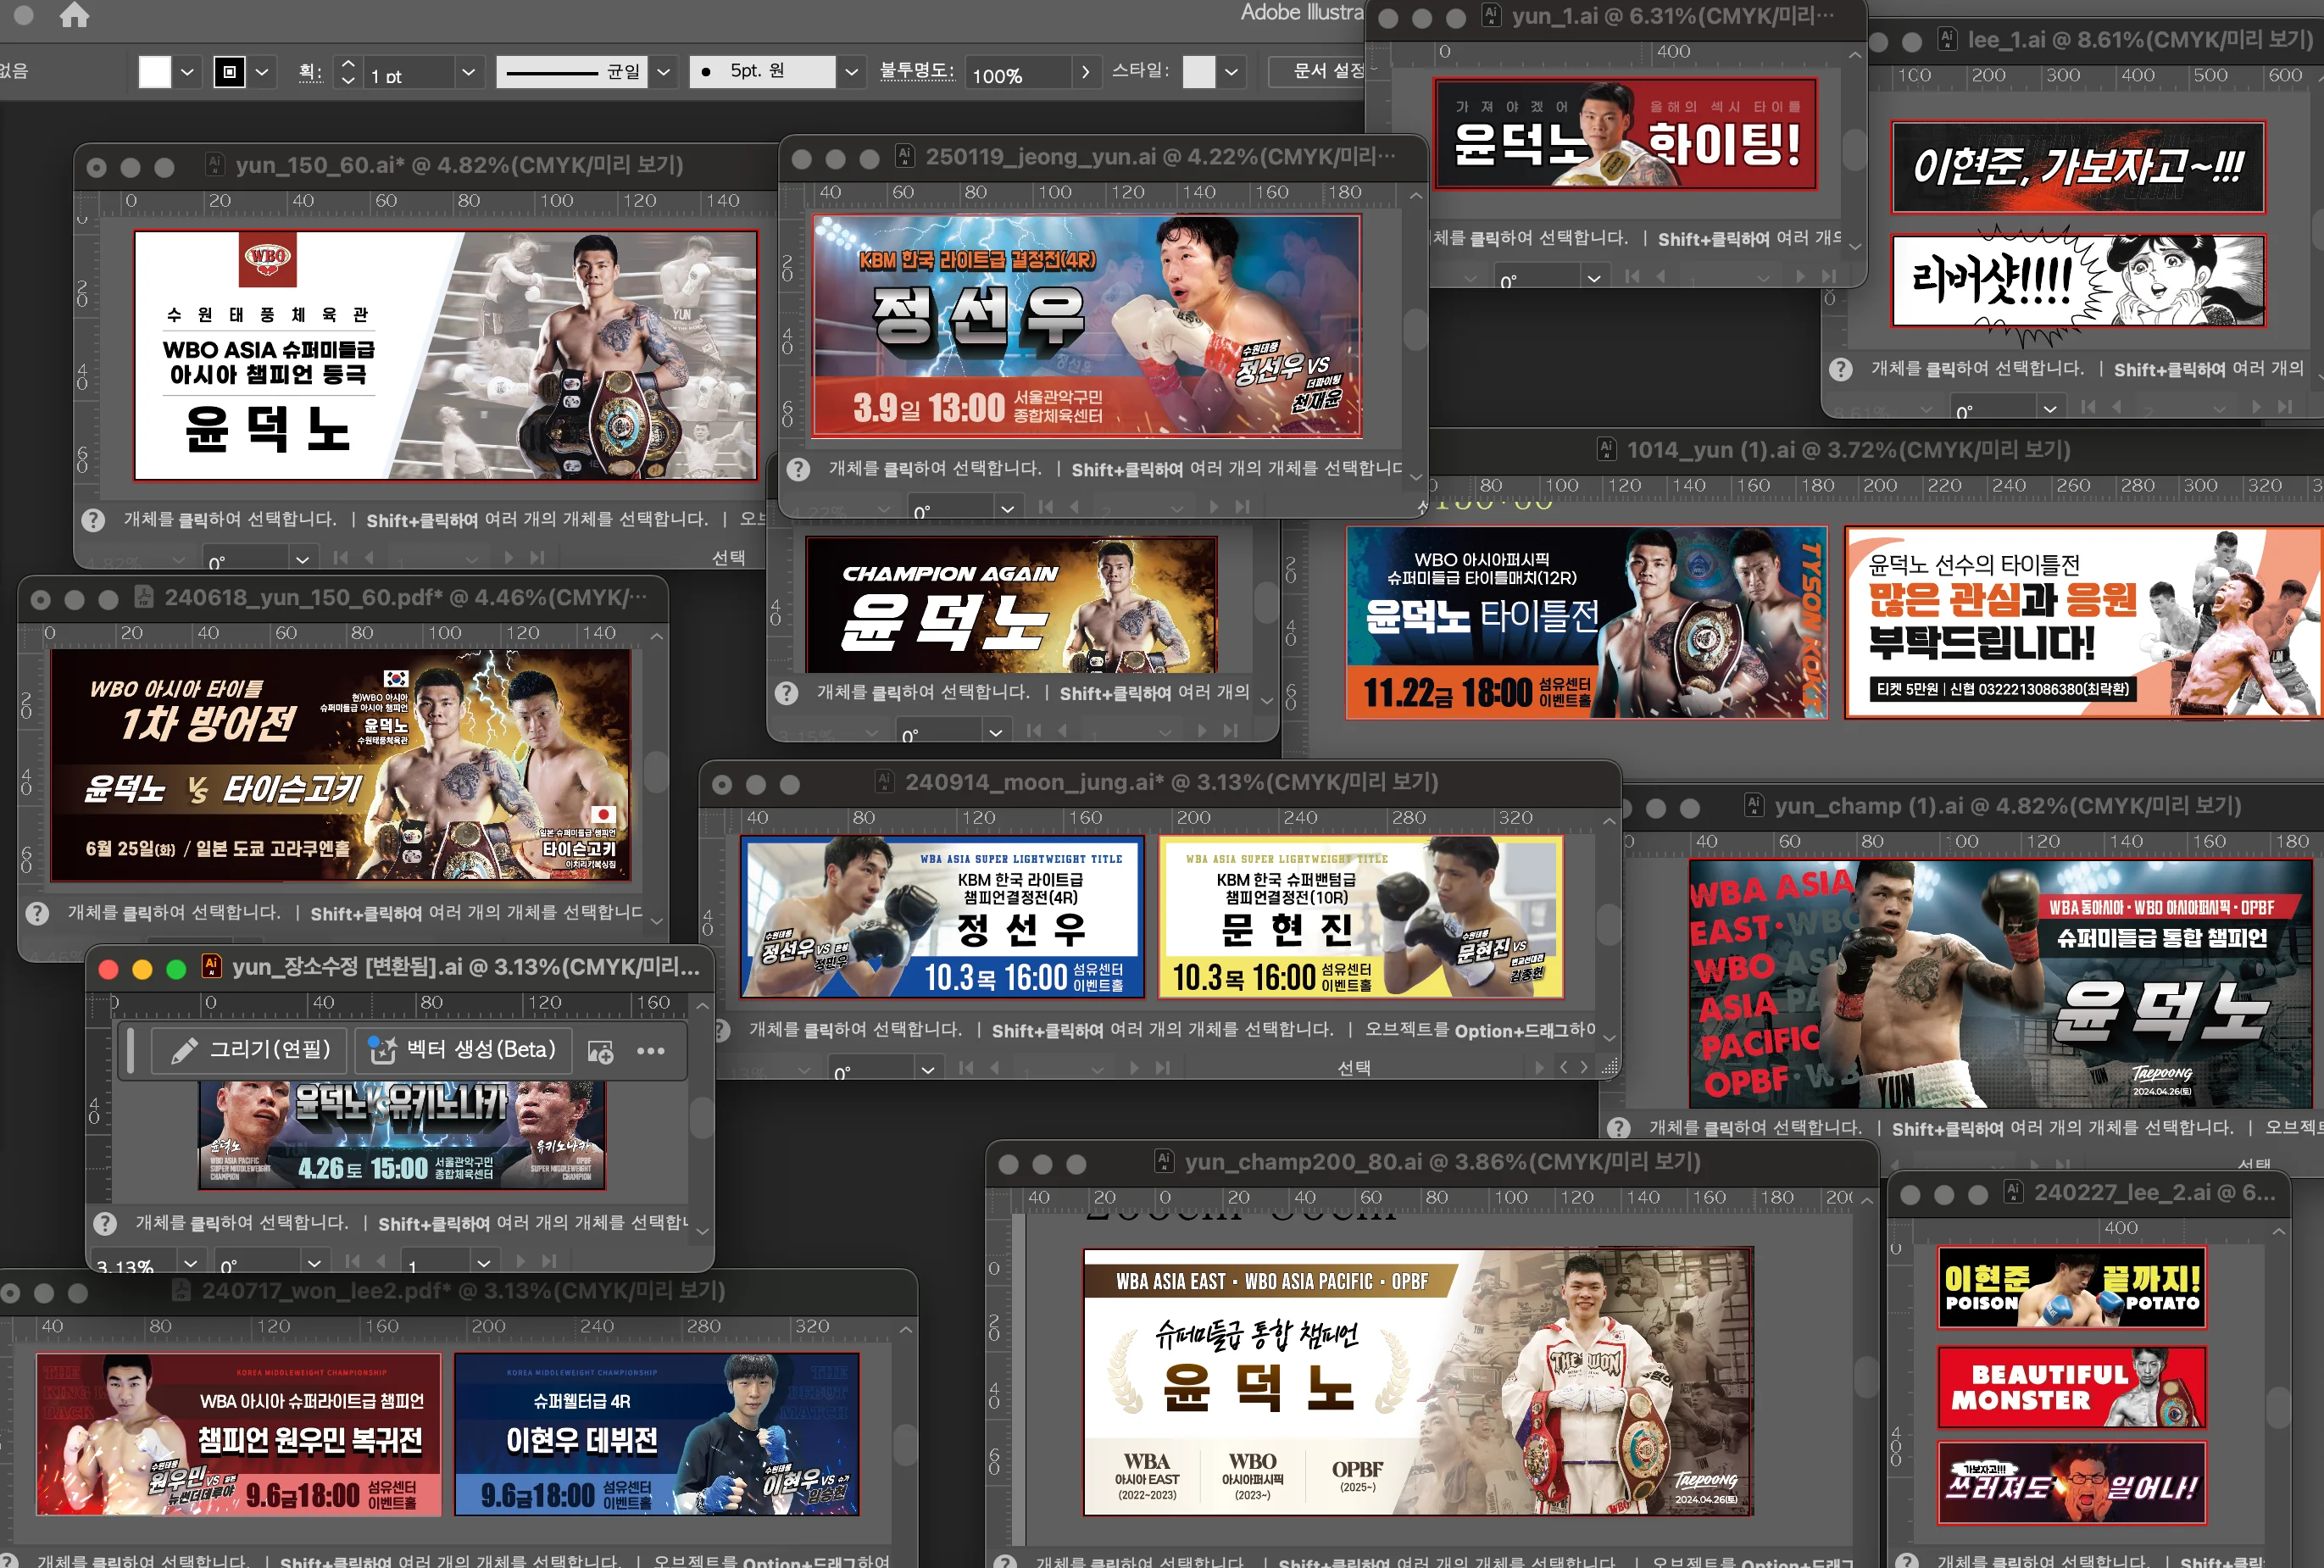Activate the 240914_moon_jung.ai document title bar
Viewport: 2324px width, 1568px height.
click(1170, 782)
